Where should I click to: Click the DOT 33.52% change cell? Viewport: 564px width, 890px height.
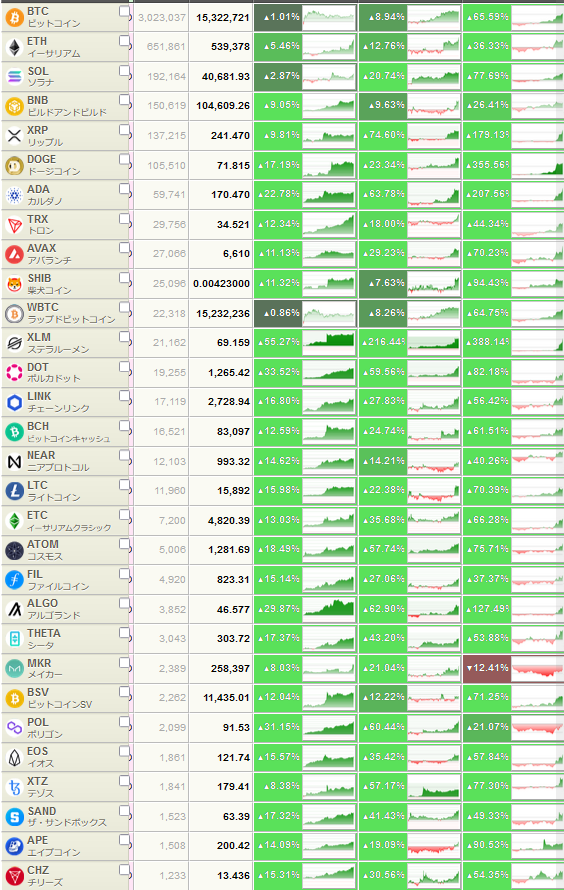click(278, 372)
